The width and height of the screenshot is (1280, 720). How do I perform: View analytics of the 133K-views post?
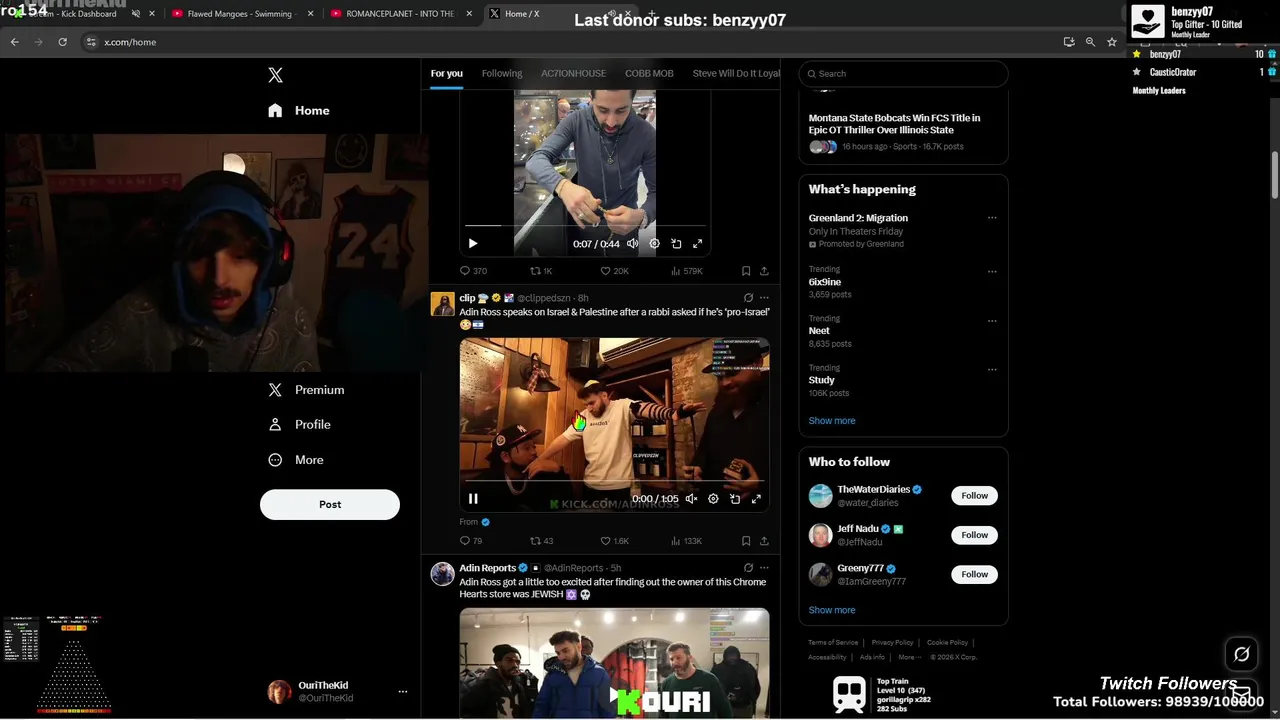click(686, 541)
